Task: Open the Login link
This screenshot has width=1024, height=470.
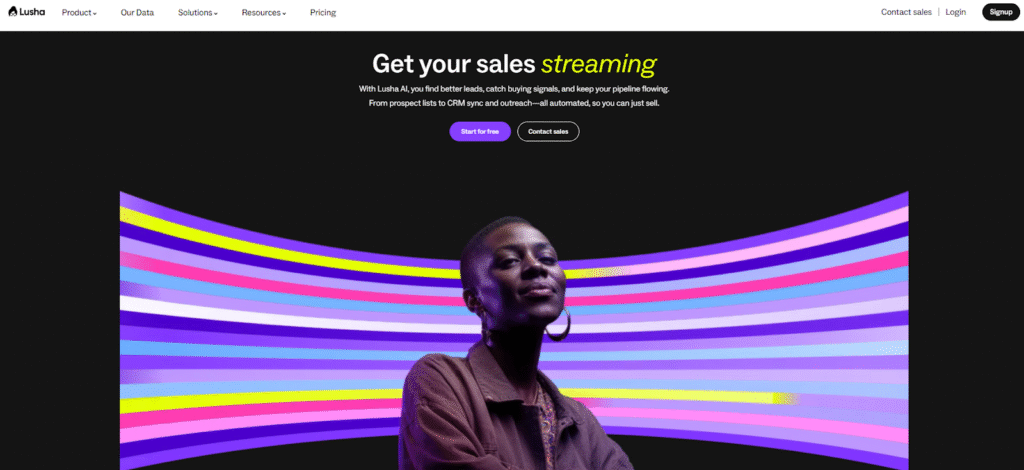Action: (x=955, y=12)
